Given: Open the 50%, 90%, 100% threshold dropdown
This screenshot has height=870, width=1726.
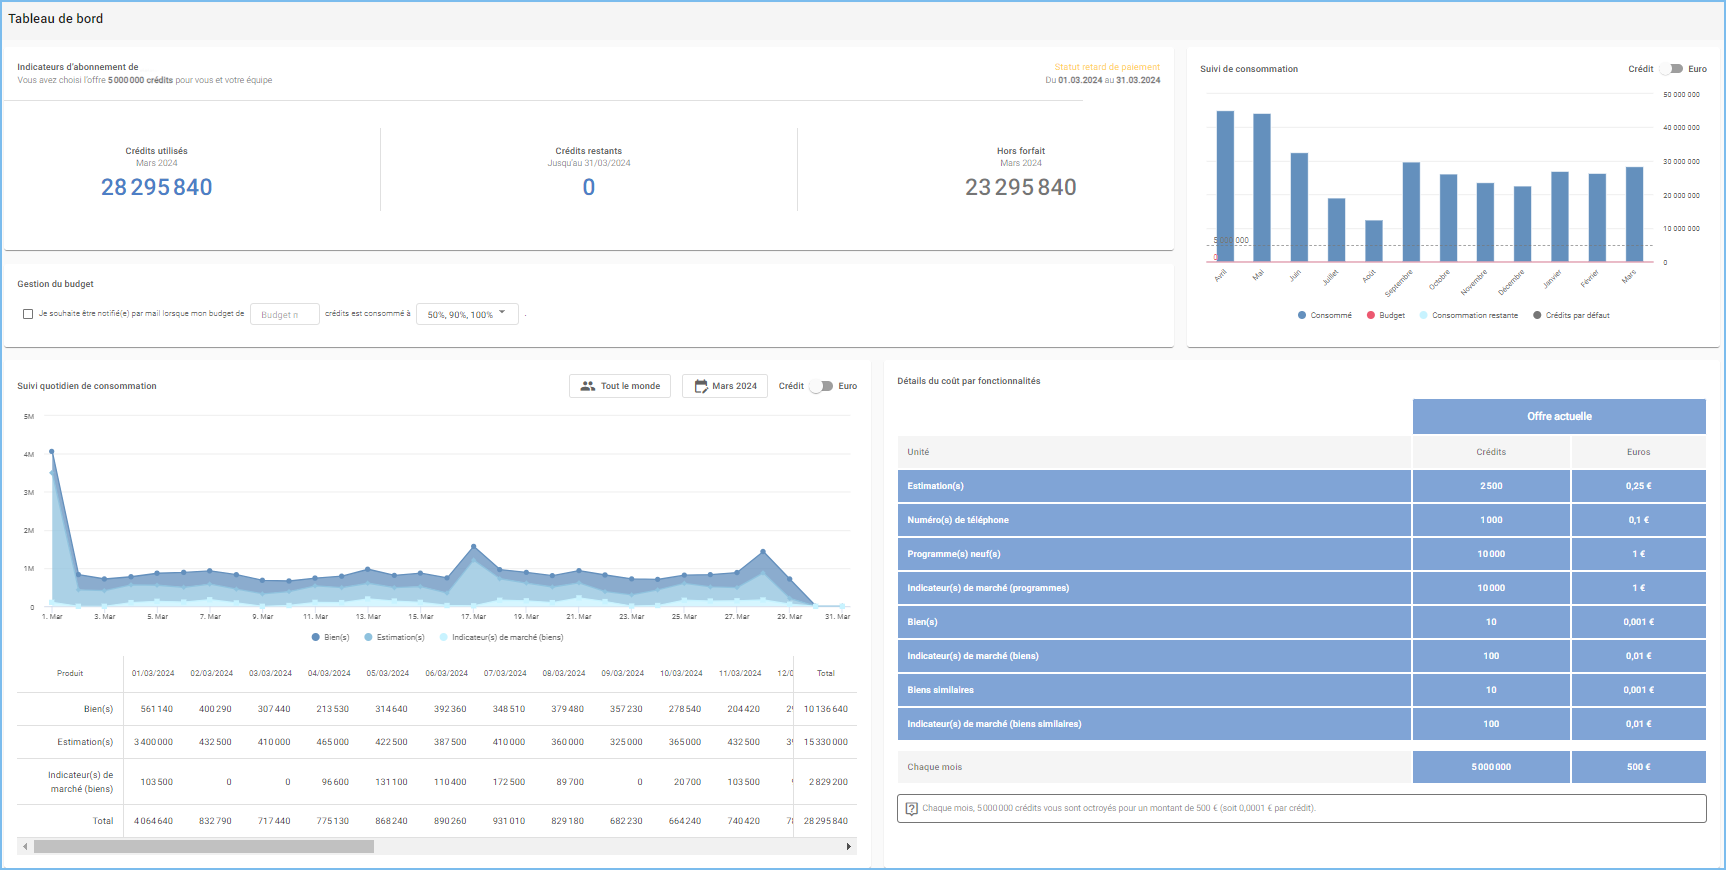Looking at the screenshot, I should point(467,314).
